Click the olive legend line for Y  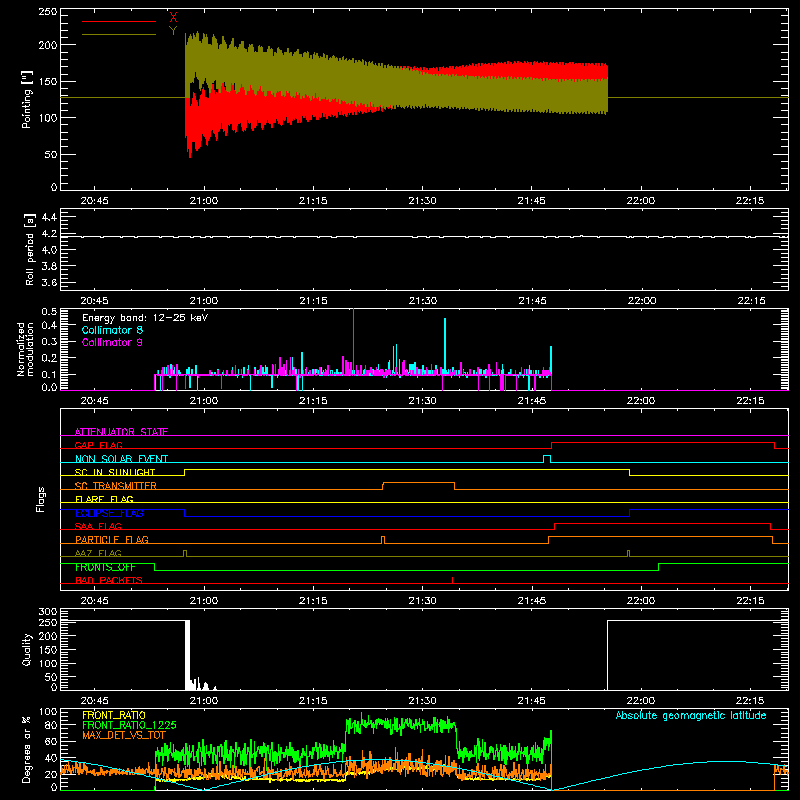(x=119, y=35)
